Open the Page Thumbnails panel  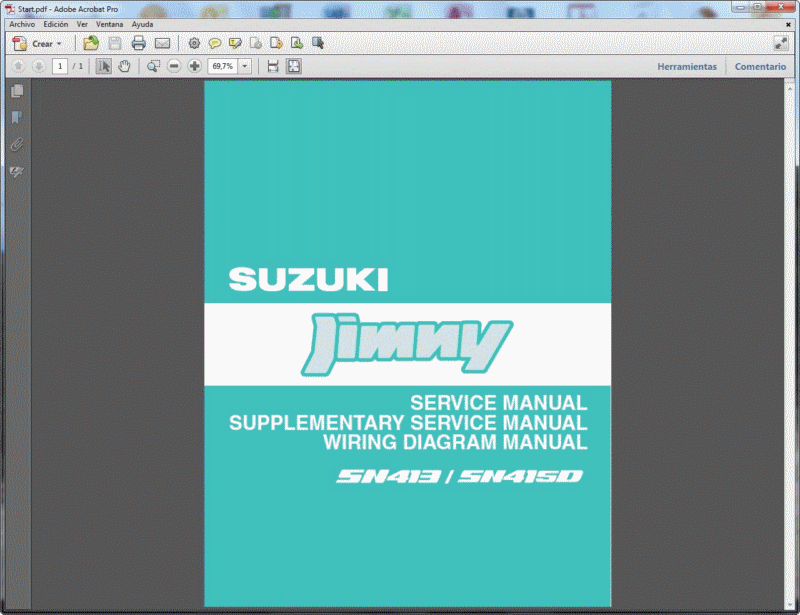point(16,91)
